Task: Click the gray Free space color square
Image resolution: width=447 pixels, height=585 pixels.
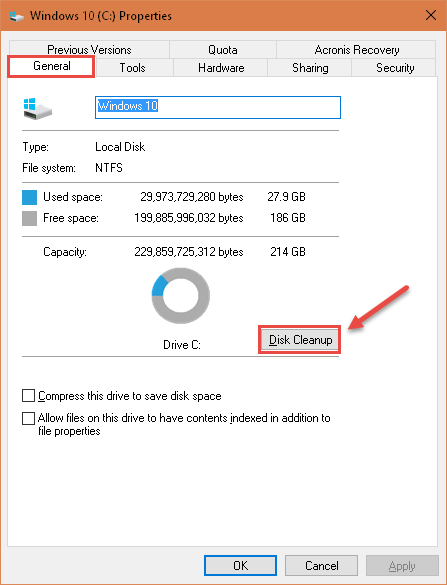Action: click(29, 218)
